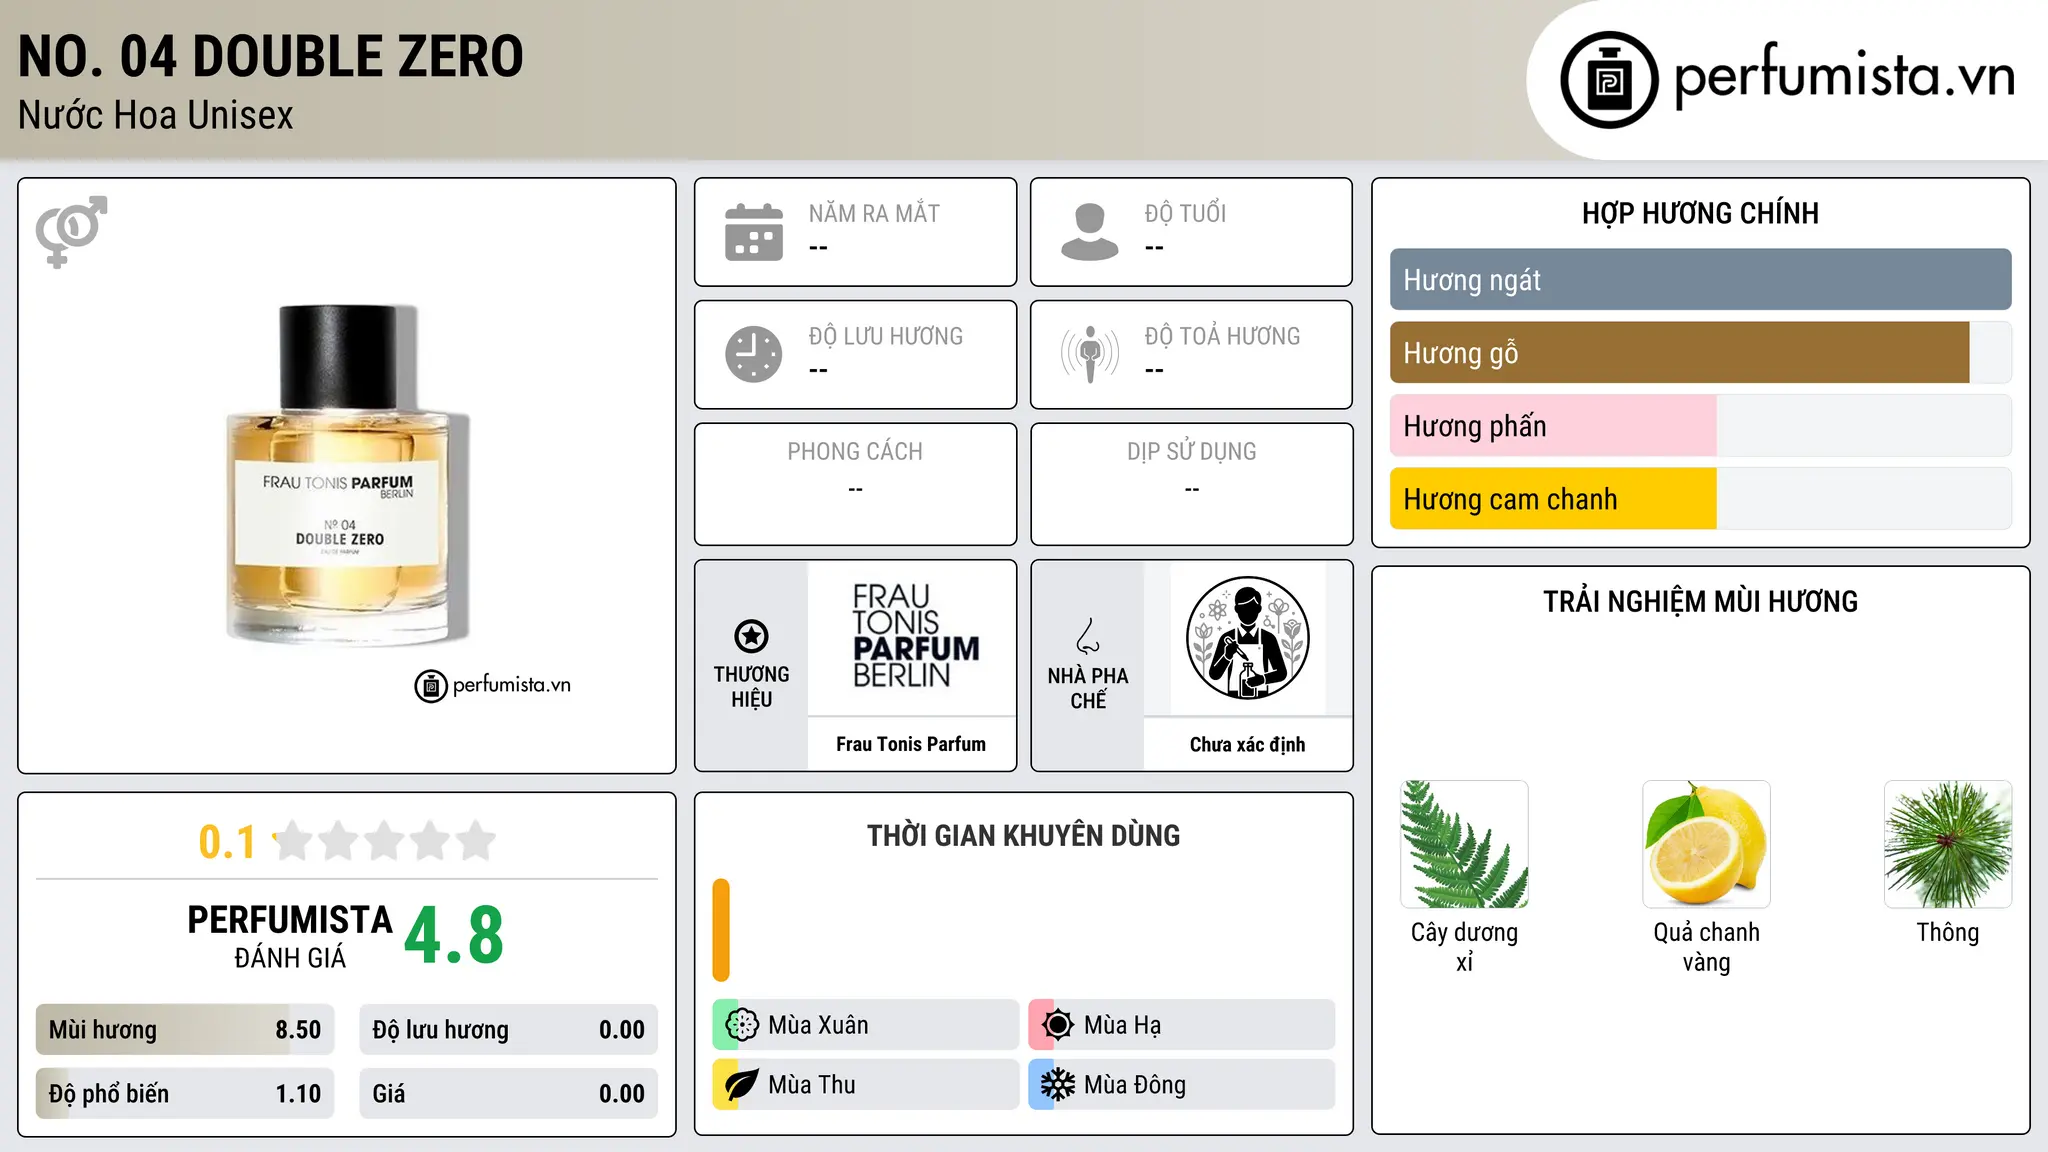The image size is (2048, 1152).
Task: Click the NO. 04 DOUBLE ZERO title
Action: (271, 56)
